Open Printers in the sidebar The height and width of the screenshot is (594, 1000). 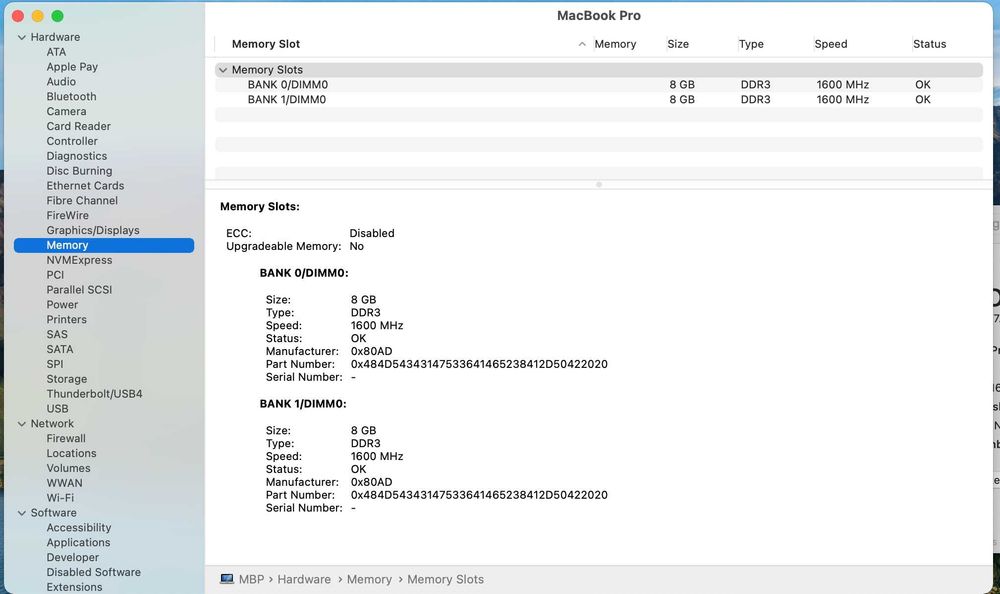coord(66,320)
